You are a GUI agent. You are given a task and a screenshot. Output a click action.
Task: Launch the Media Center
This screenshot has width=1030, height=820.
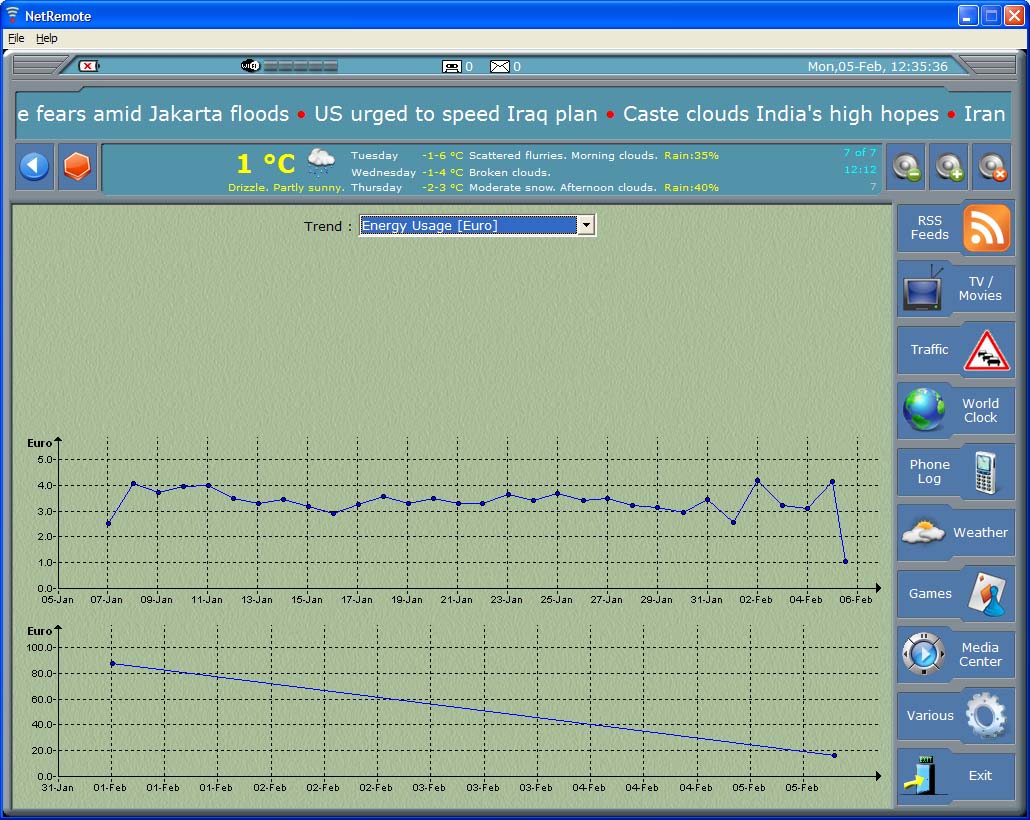coord(955,655)
